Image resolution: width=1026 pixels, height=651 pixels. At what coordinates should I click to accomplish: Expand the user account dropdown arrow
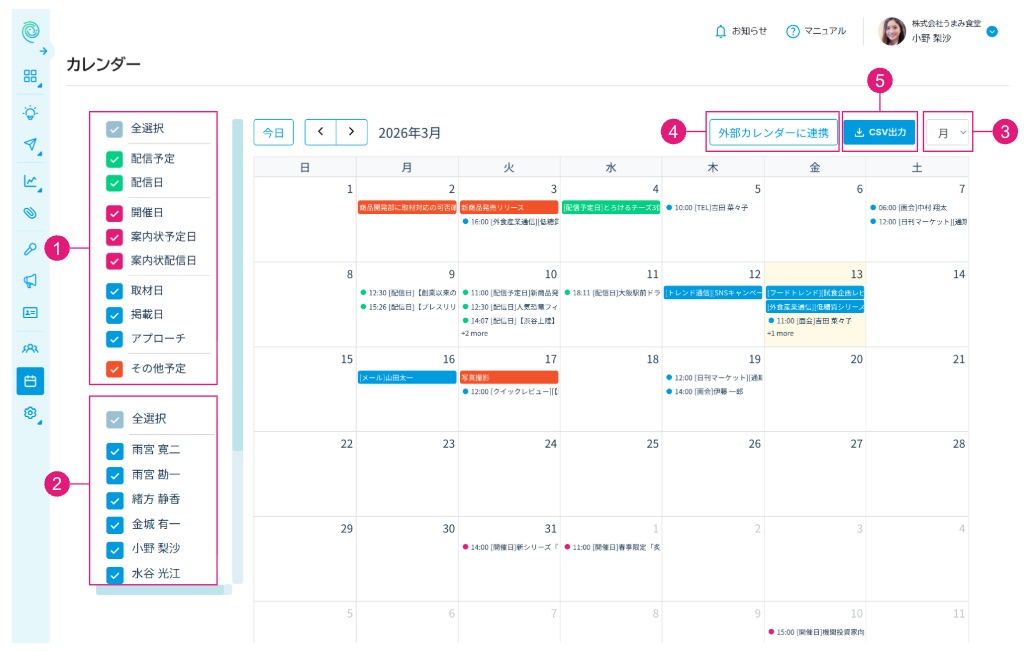pos(992,32)
